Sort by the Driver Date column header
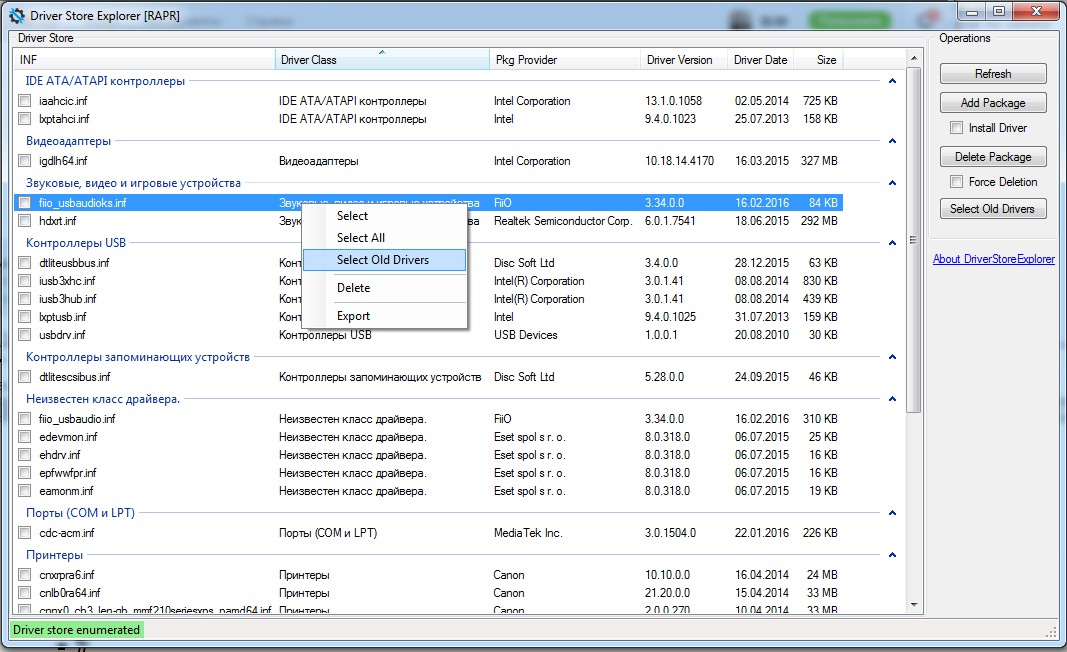The width and height of the screenshot is (1067, 652). tap(761, 60)
